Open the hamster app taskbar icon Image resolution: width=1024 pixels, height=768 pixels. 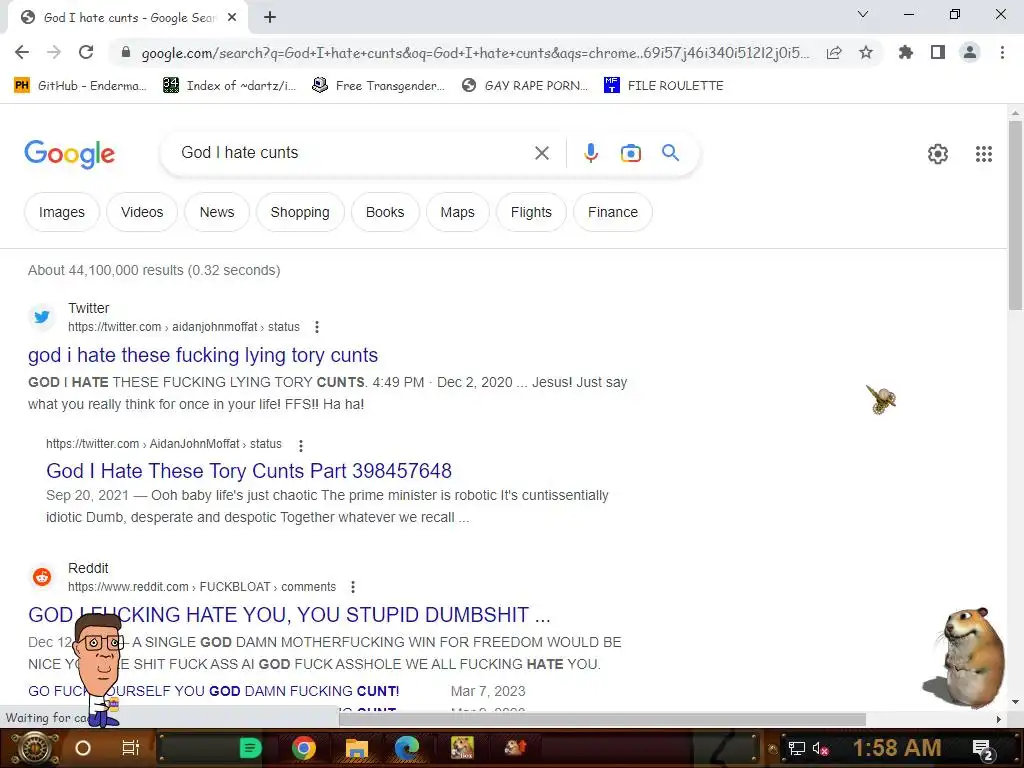point(462,748)
